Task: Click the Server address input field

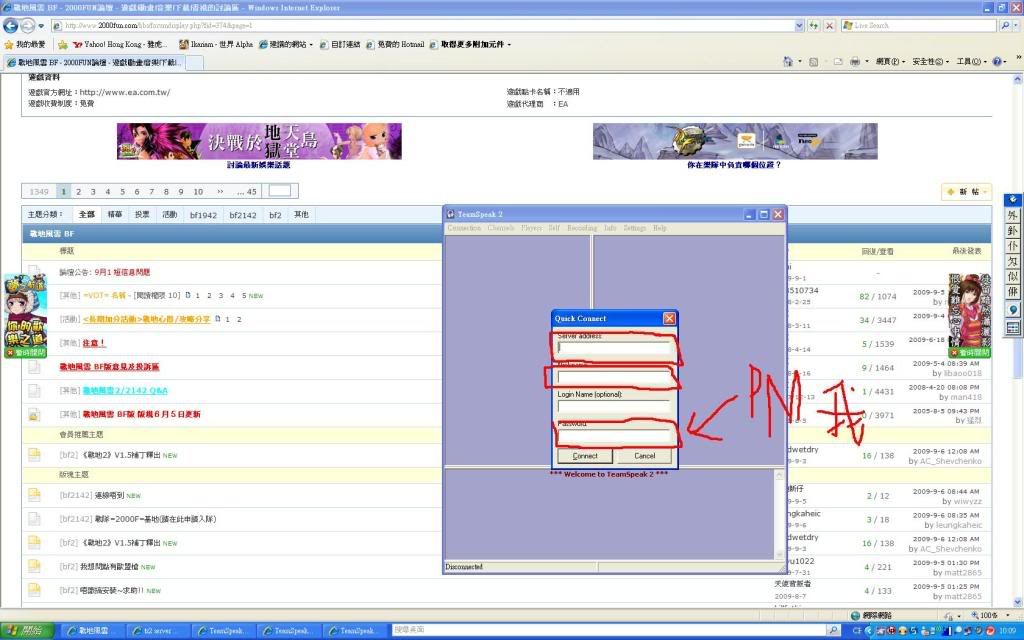Action: (x=613, y=348)
